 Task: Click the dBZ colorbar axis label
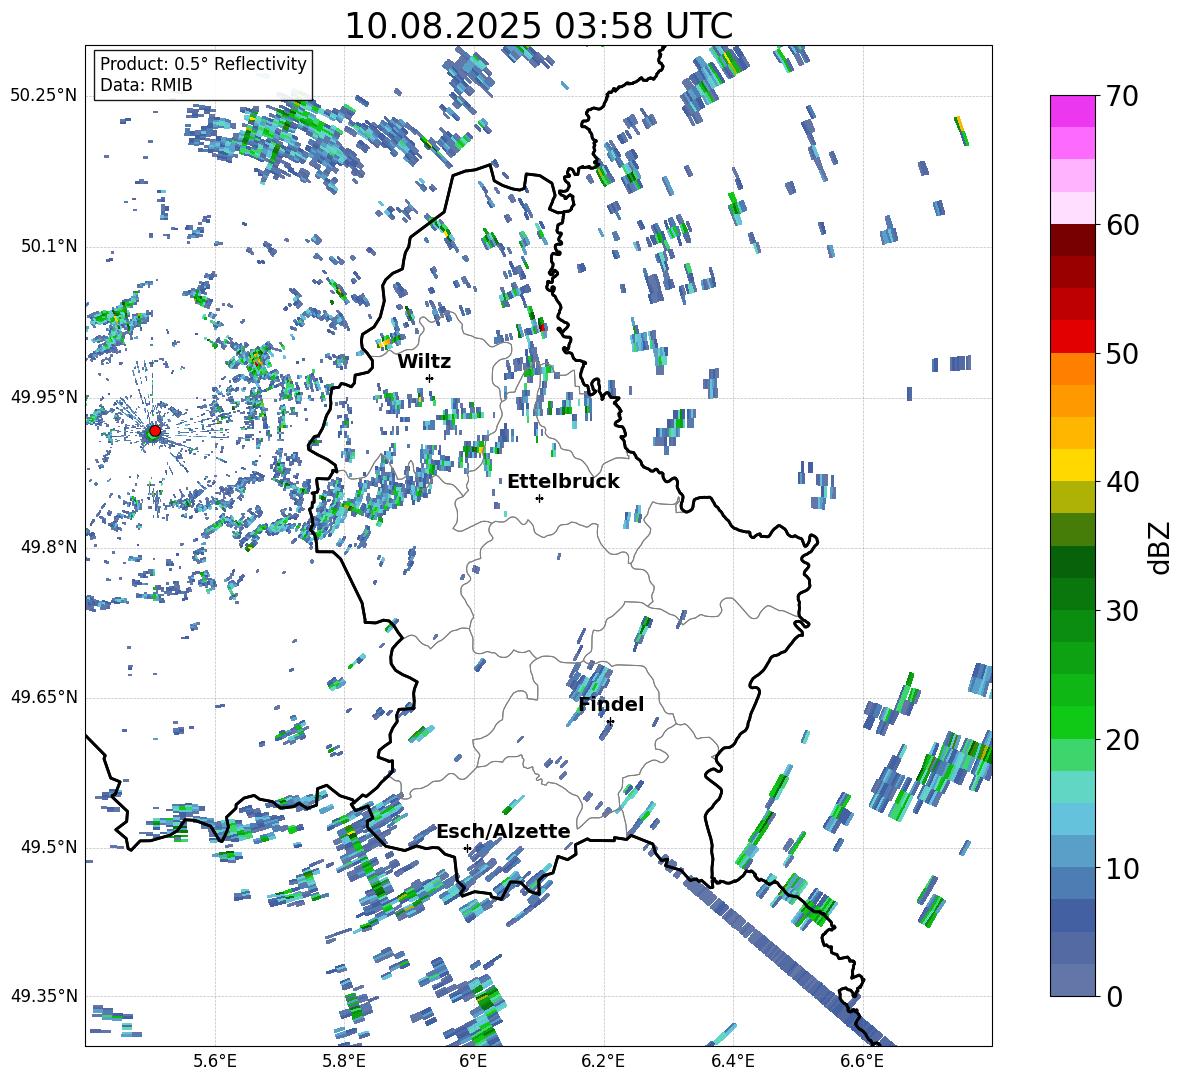point(1160,547)
